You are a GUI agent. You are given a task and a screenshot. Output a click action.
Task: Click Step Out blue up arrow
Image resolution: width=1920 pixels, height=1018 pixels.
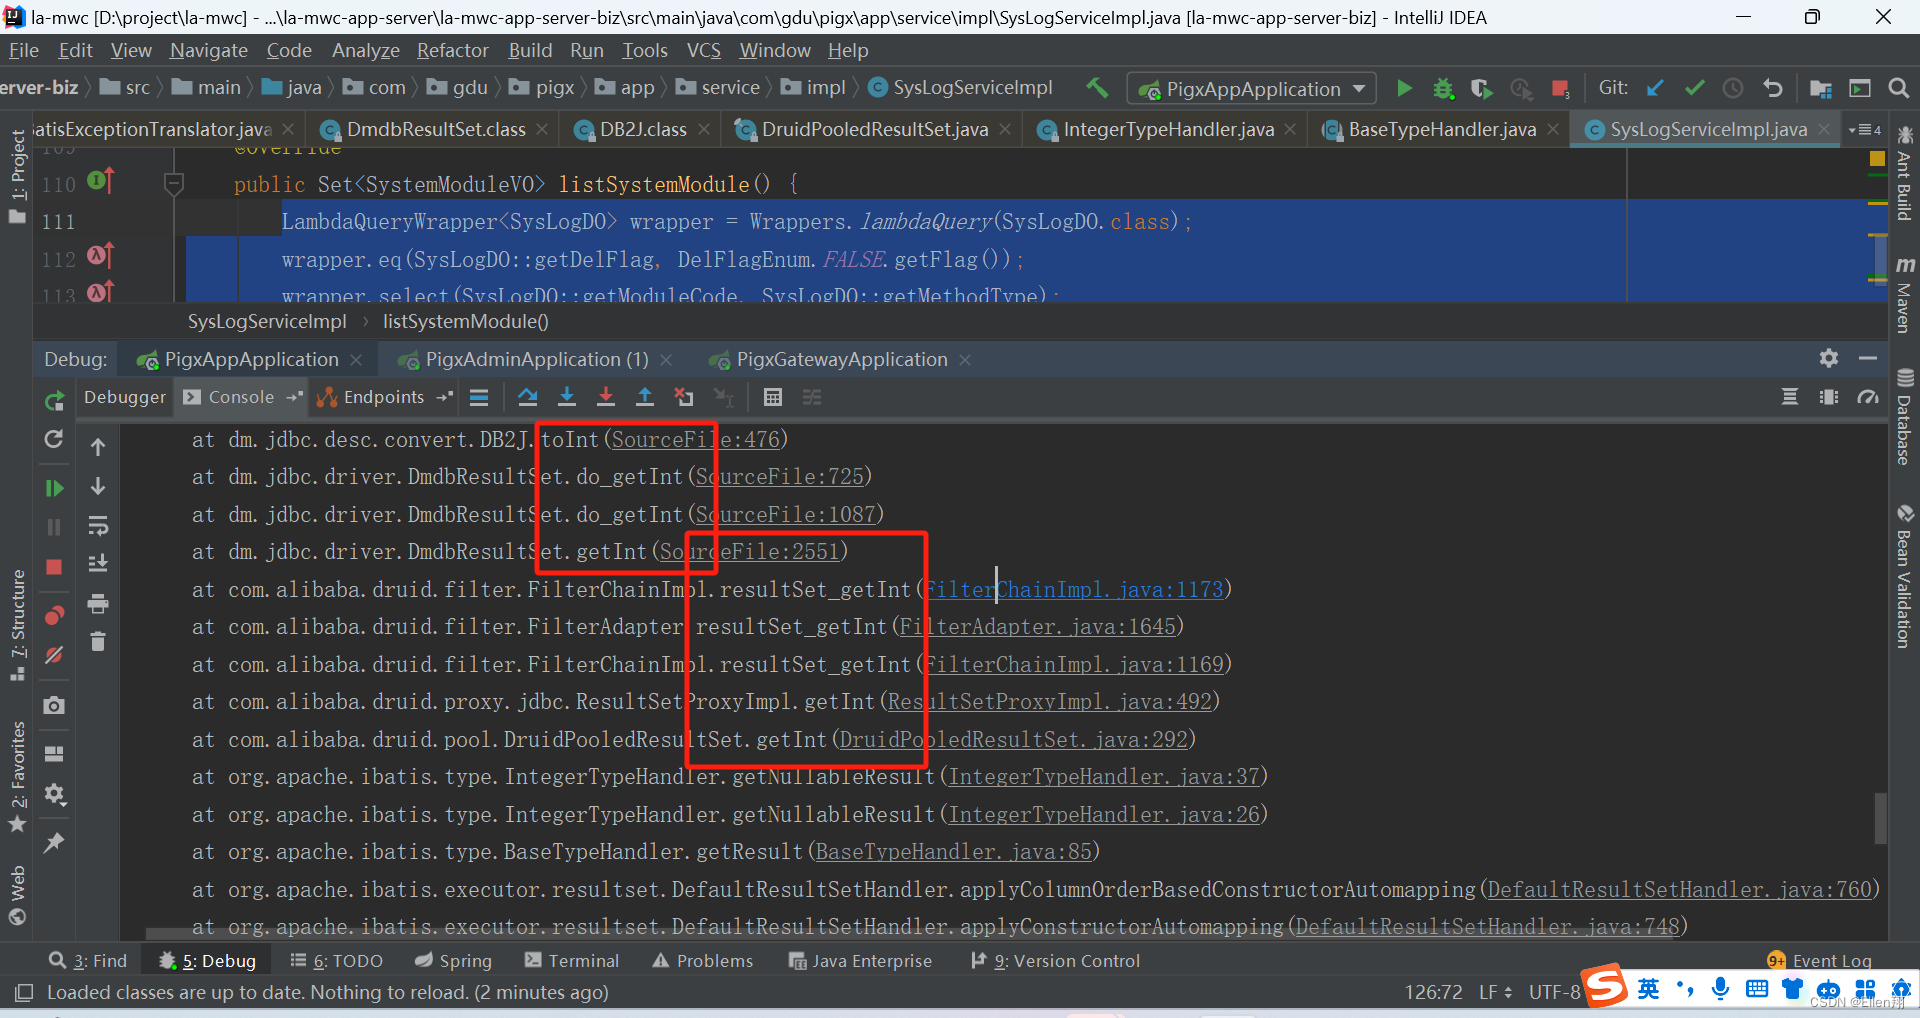coord(645,397)
